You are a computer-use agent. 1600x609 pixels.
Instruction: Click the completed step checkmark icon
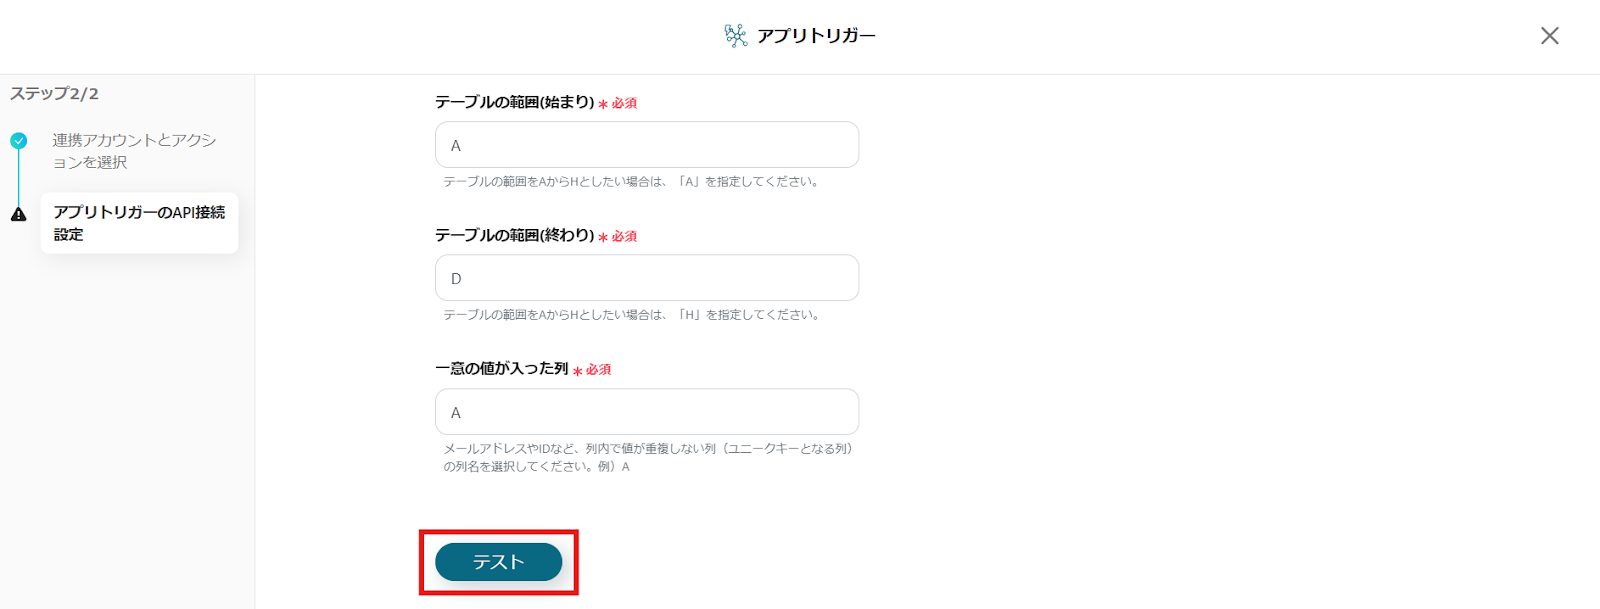(19, 141)
